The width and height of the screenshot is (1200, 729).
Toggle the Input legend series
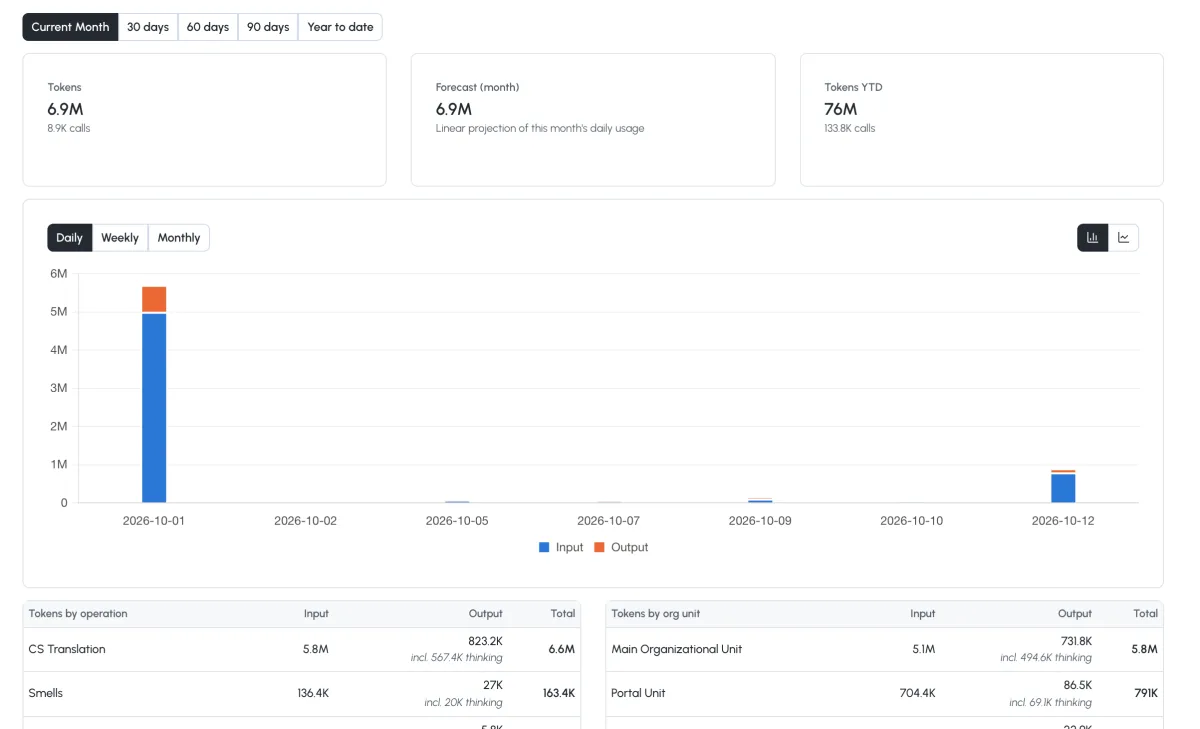click(x=561, y=547)
